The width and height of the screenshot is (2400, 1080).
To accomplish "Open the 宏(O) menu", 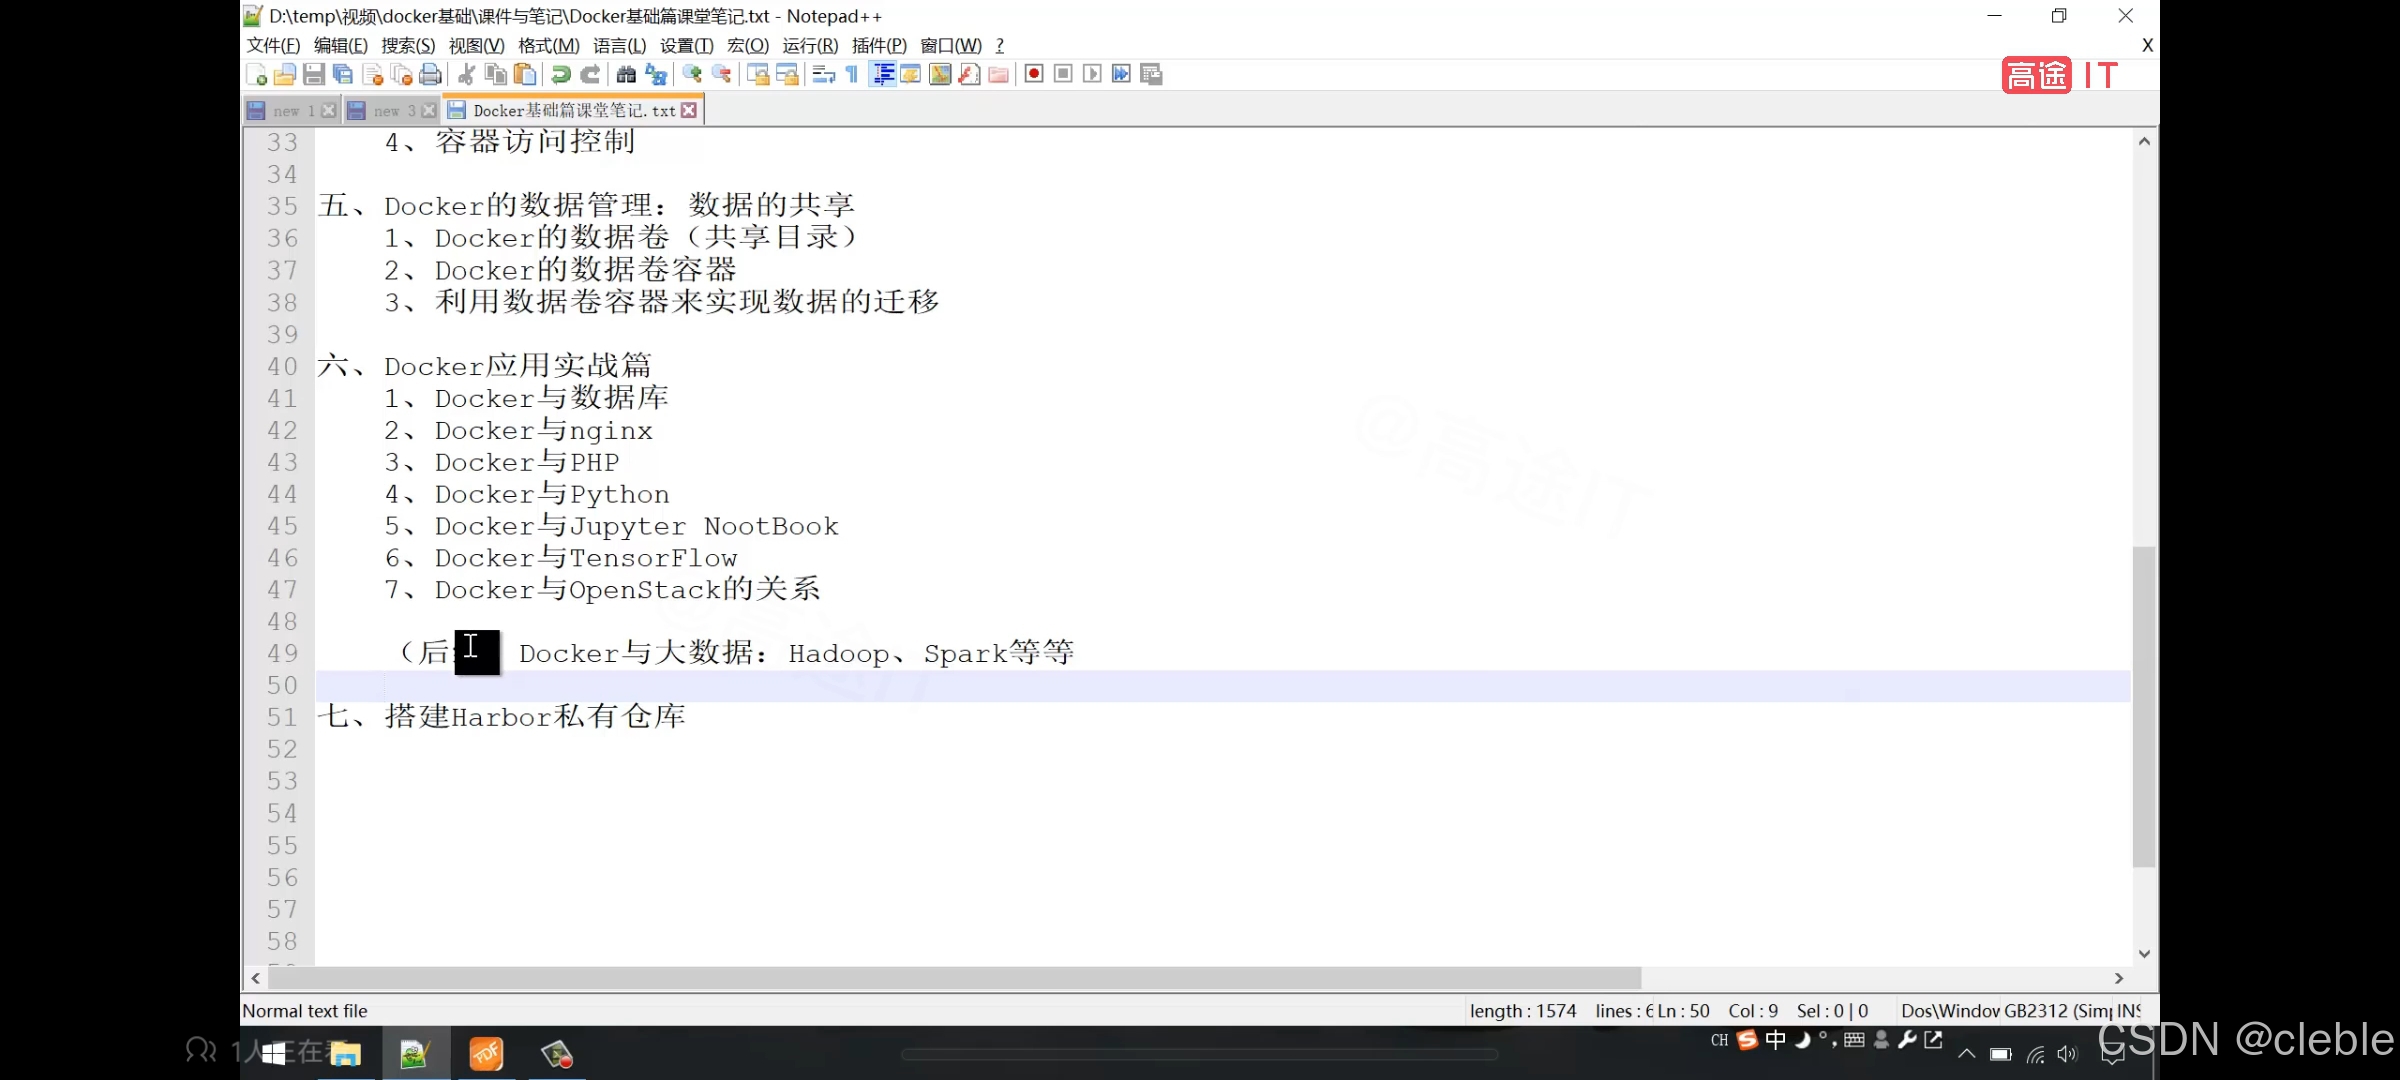I will (748, 46).
